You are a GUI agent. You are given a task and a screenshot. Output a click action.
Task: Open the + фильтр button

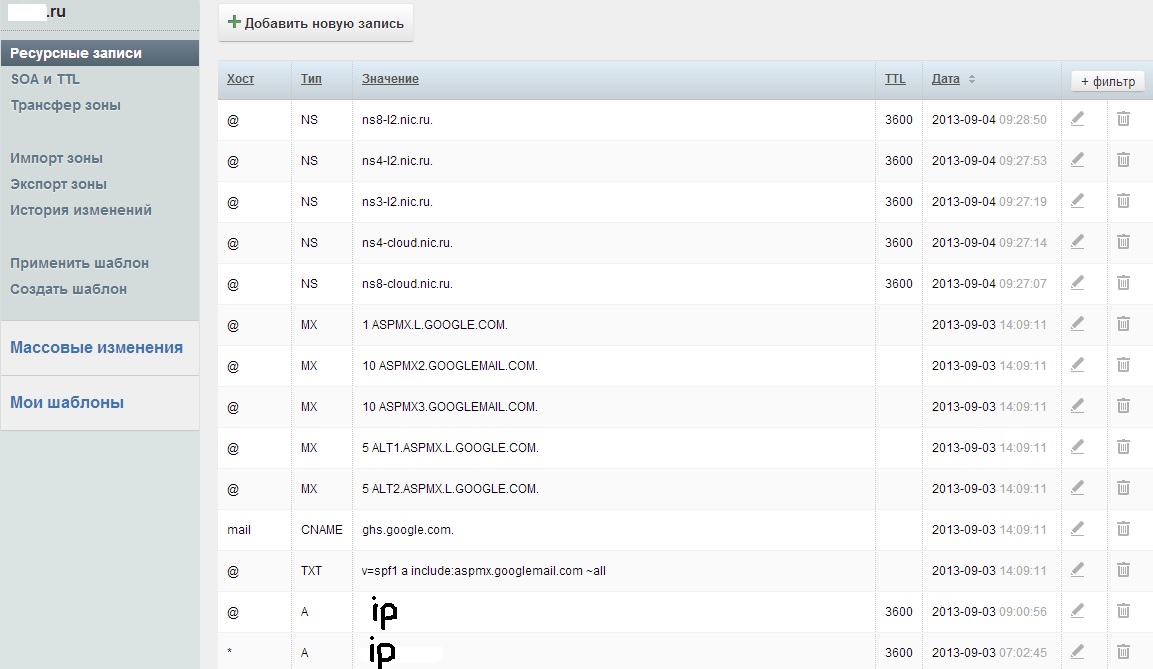[x=1107, y=82]
